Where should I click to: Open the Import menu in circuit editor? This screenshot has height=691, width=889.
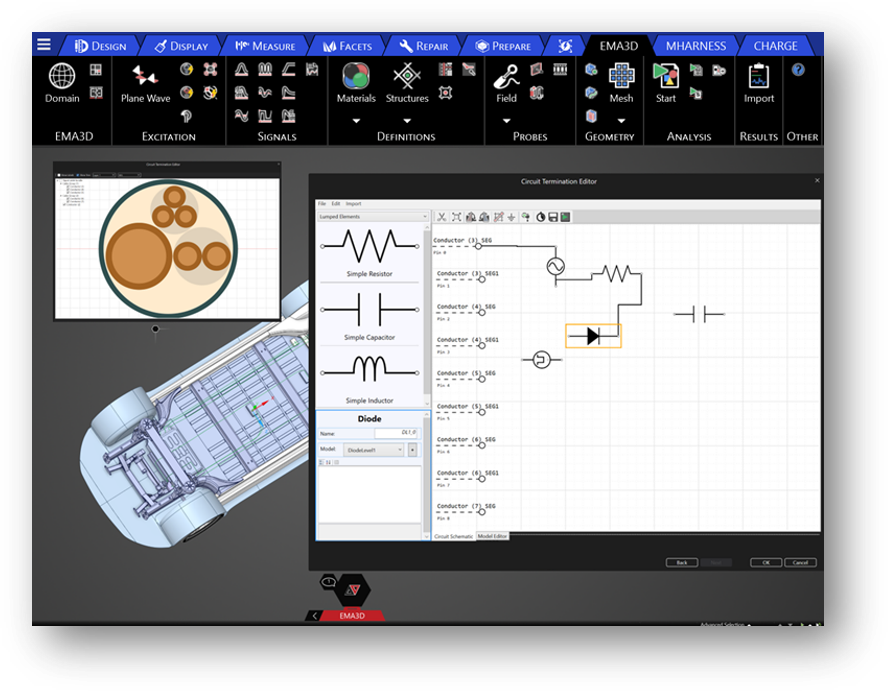click(354, 204)
